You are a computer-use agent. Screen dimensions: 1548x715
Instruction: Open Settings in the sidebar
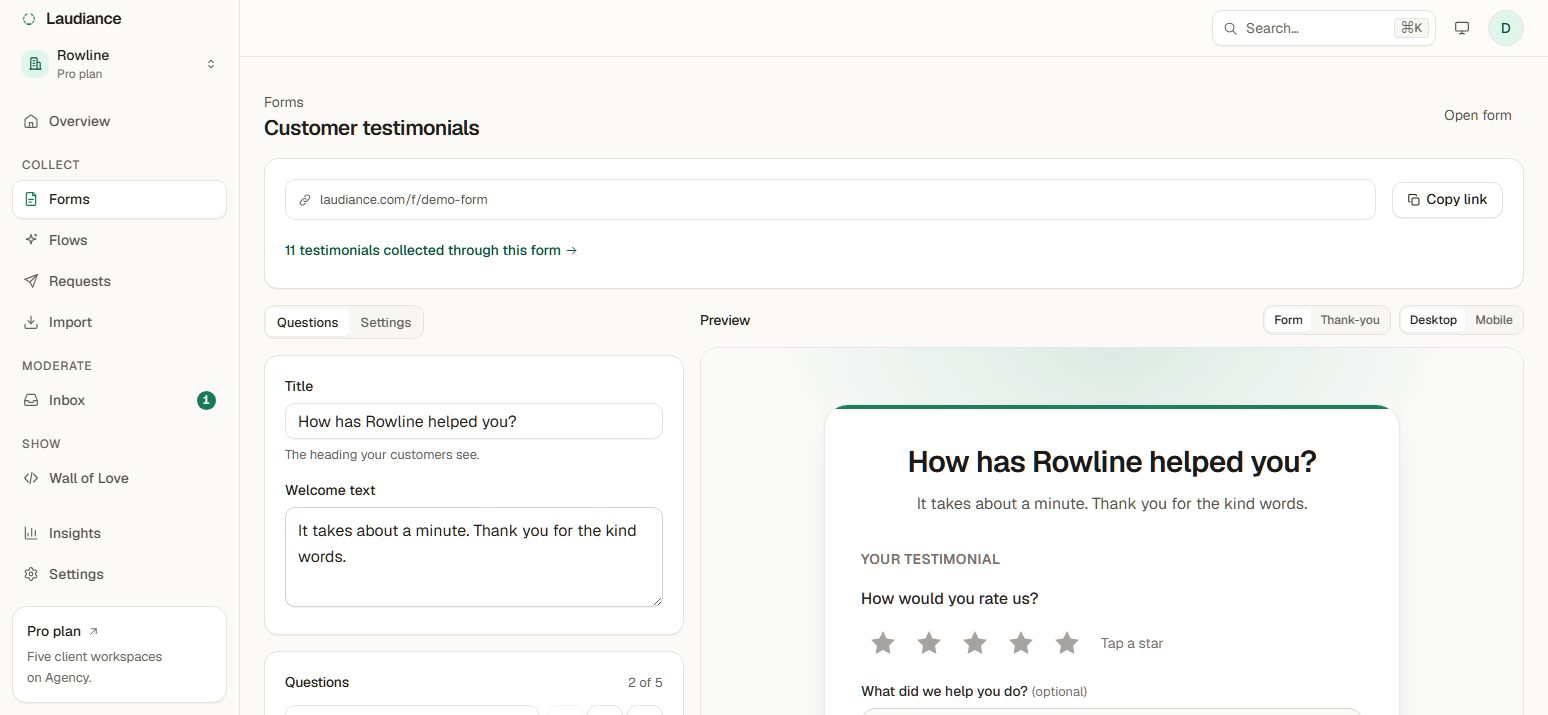pyautogui.click(x=119, y=574)
